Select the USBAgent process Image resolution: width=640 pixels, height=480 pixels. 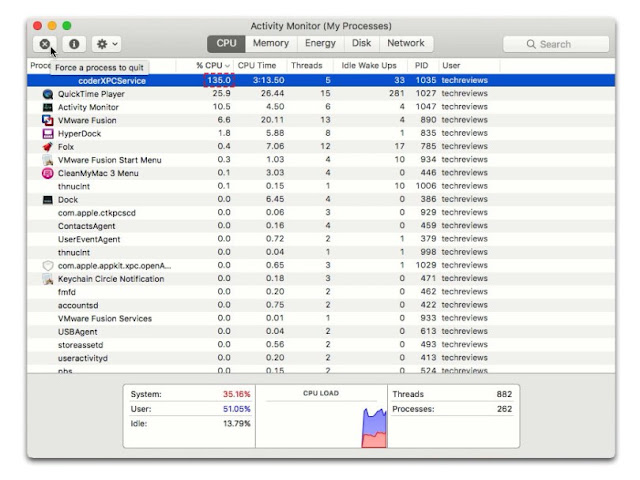pos(78,332)
